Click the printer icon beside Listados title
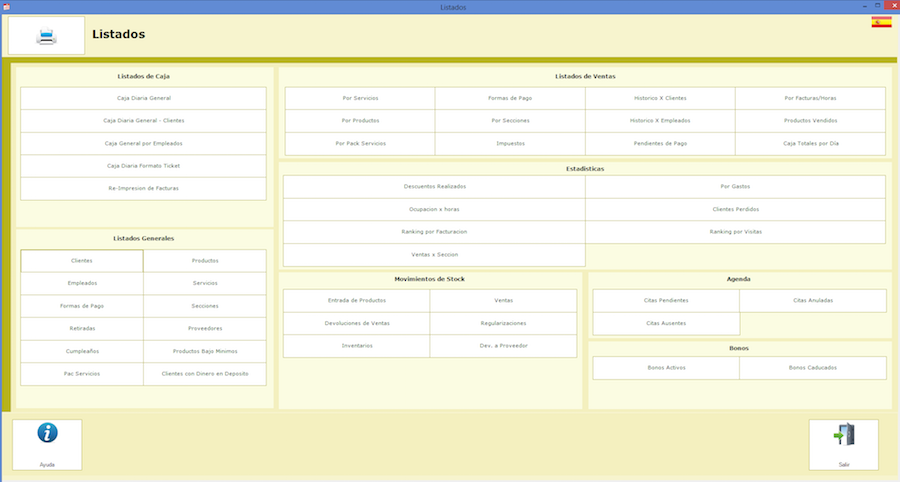This screenshot has height=482, width=900. point(47,36)
